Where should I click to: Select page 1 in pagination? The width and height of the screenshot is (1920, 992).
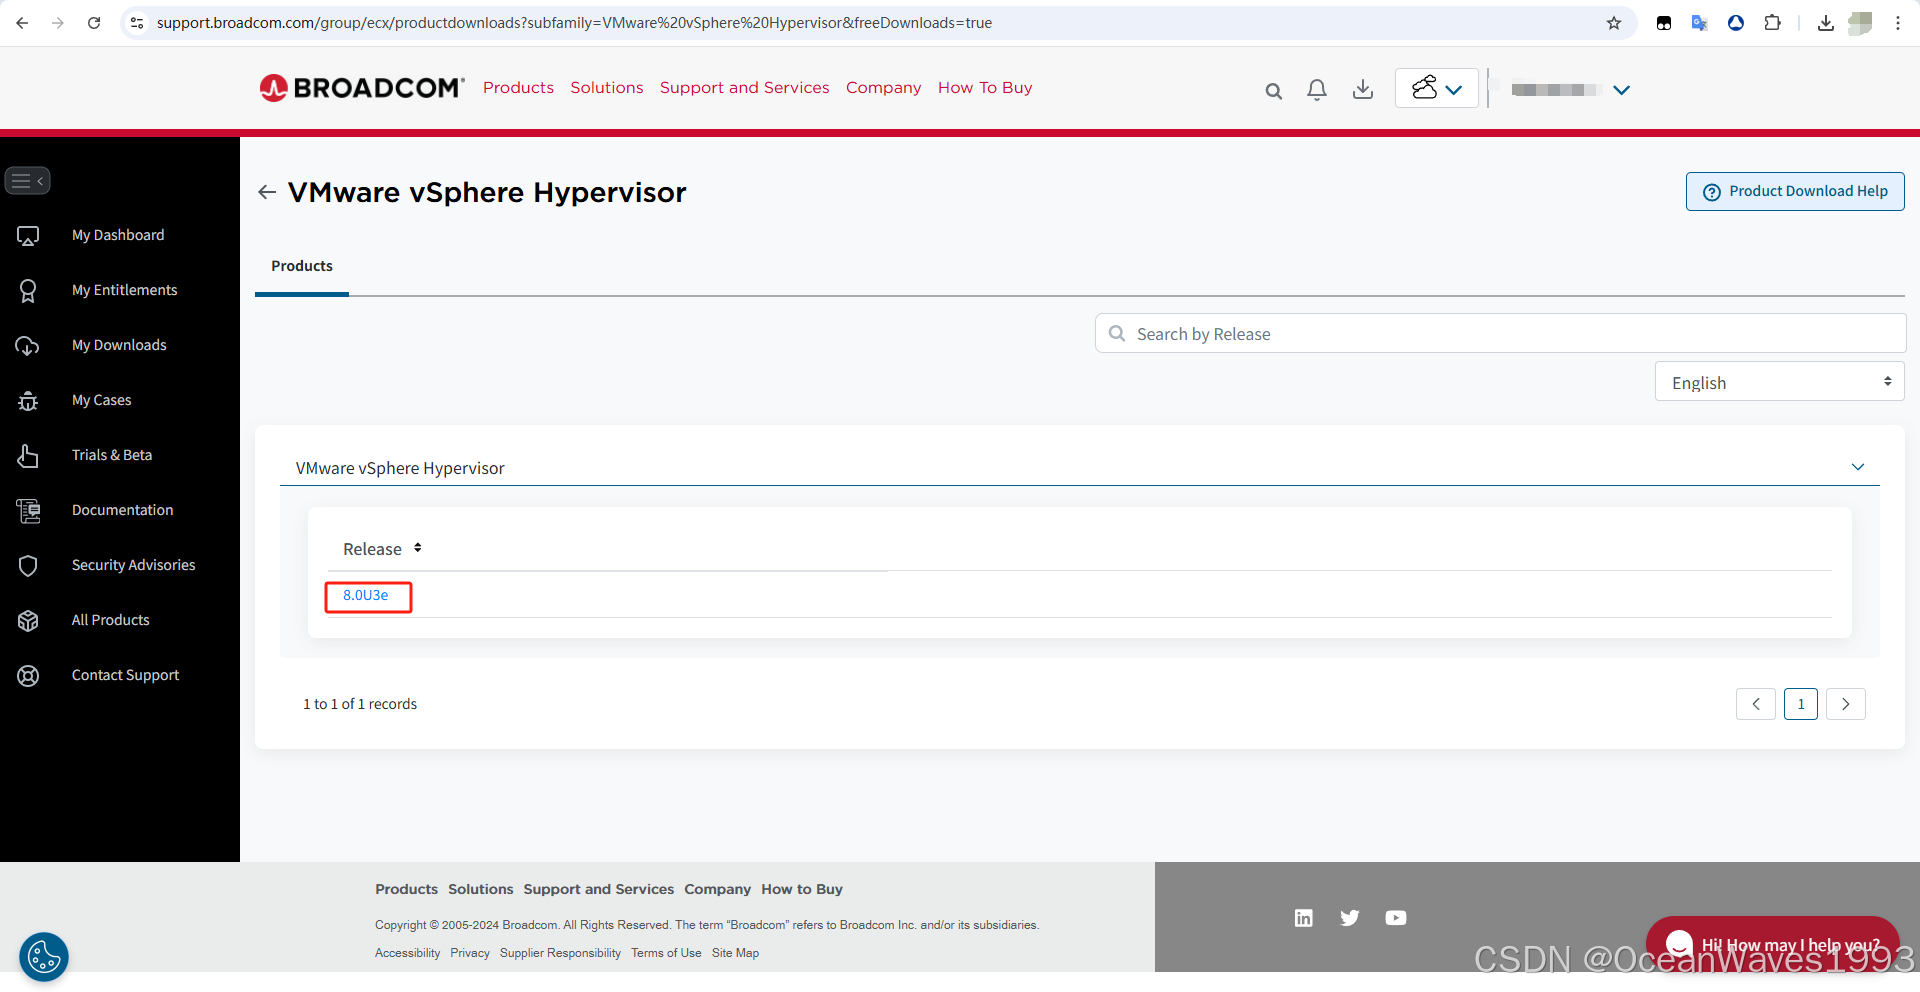pos(1801,704)
